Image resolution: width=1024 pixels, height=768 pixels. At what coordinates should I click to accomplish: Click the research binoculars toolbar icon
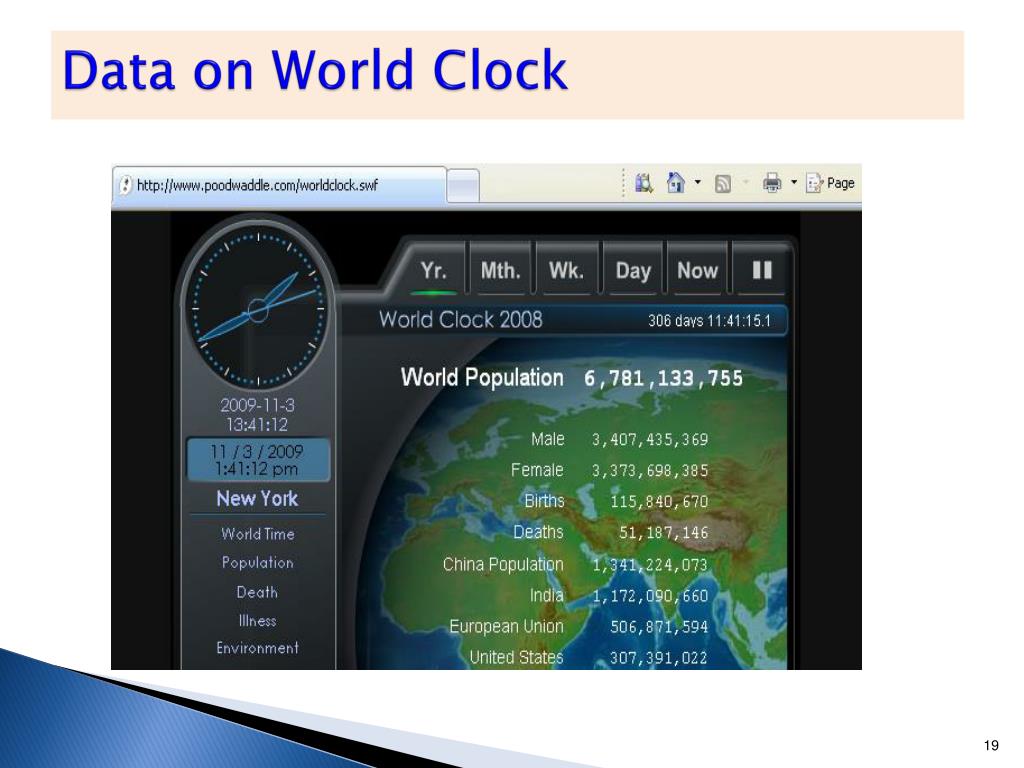click(x=644, y=183)
